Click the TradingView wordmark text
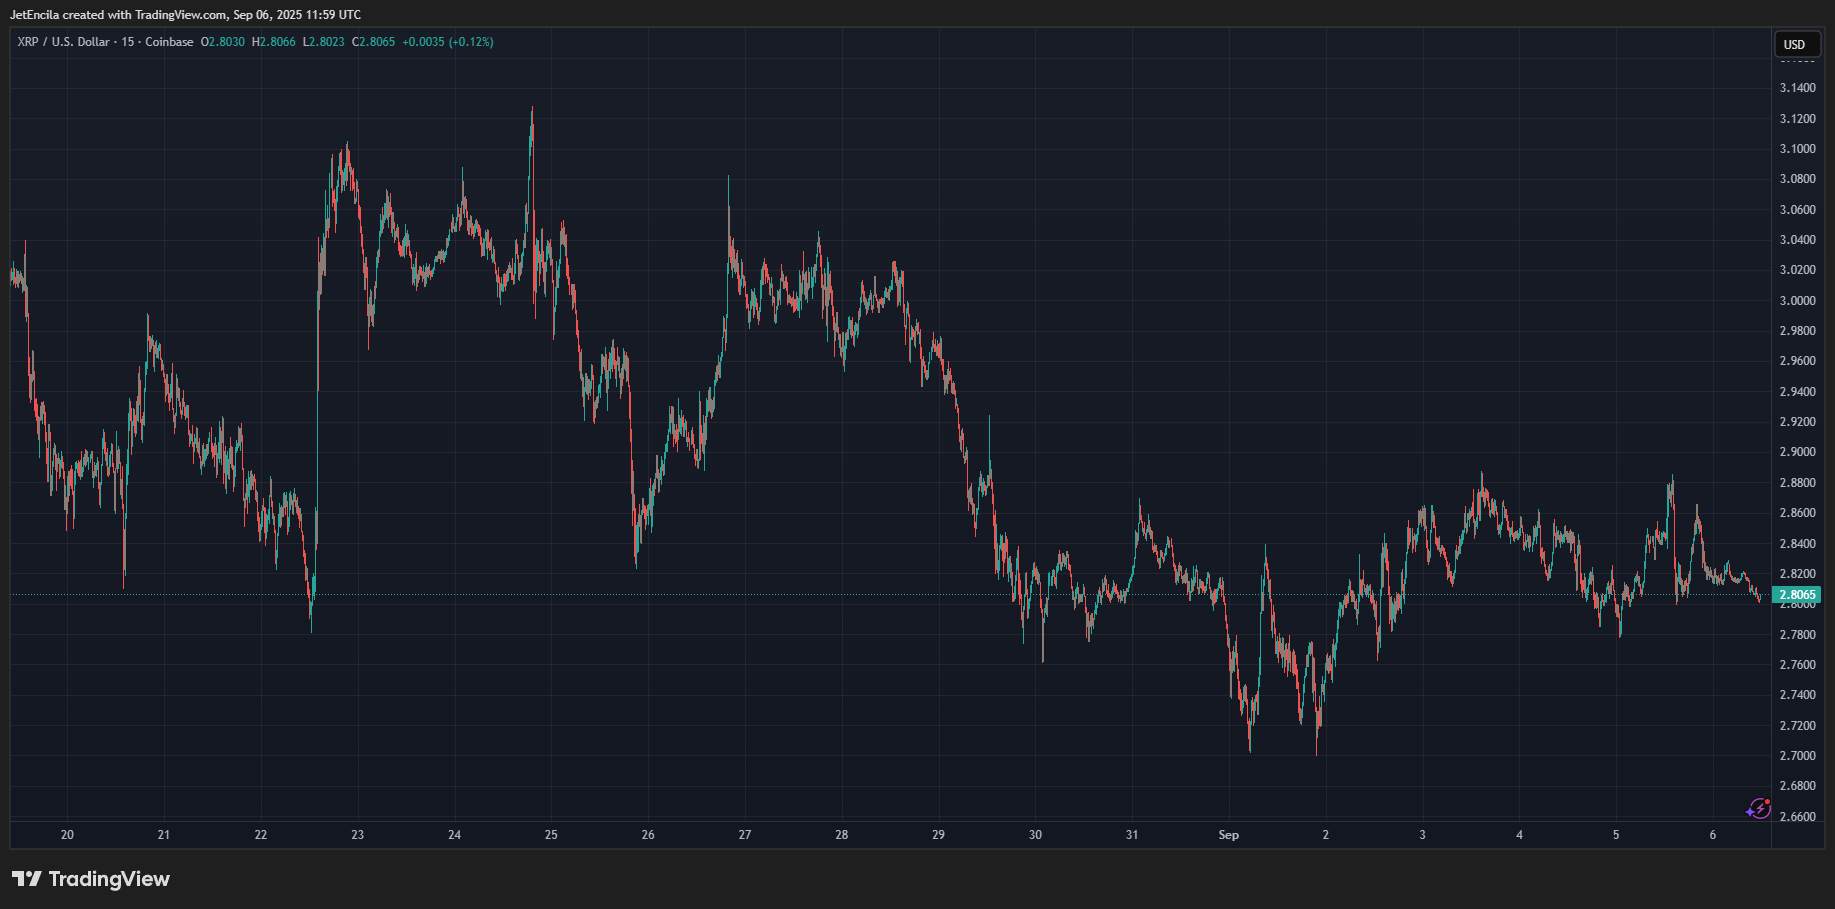1835x909 pixels. 109,879
